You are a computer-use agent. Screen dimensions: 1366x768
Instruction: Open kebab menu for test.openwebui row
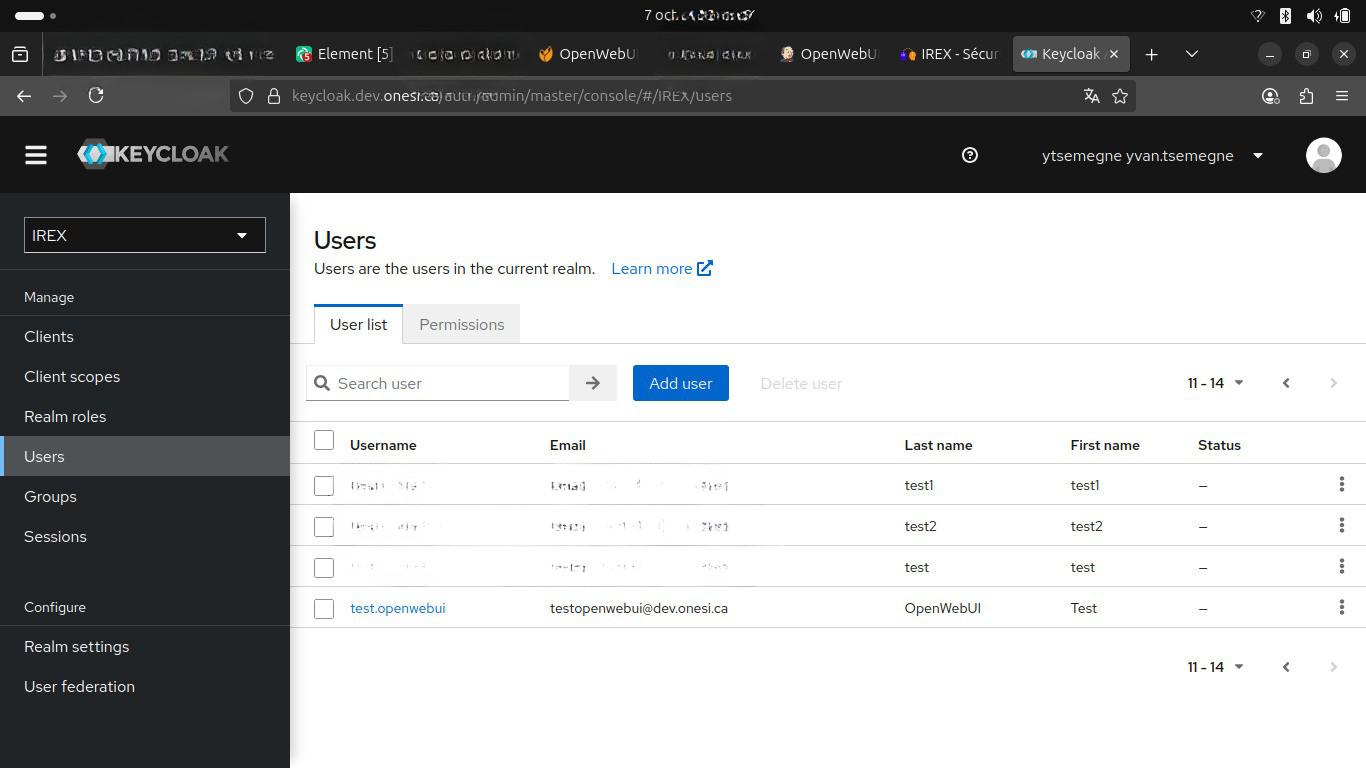[x=1341, y=608]
